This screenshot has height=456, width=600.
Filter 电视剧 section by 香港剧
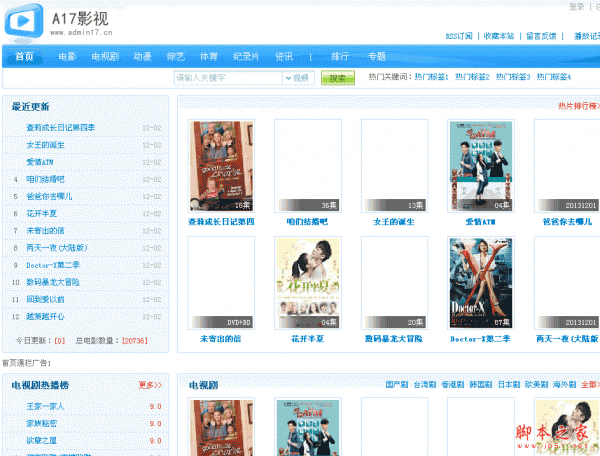pos(453,384)
